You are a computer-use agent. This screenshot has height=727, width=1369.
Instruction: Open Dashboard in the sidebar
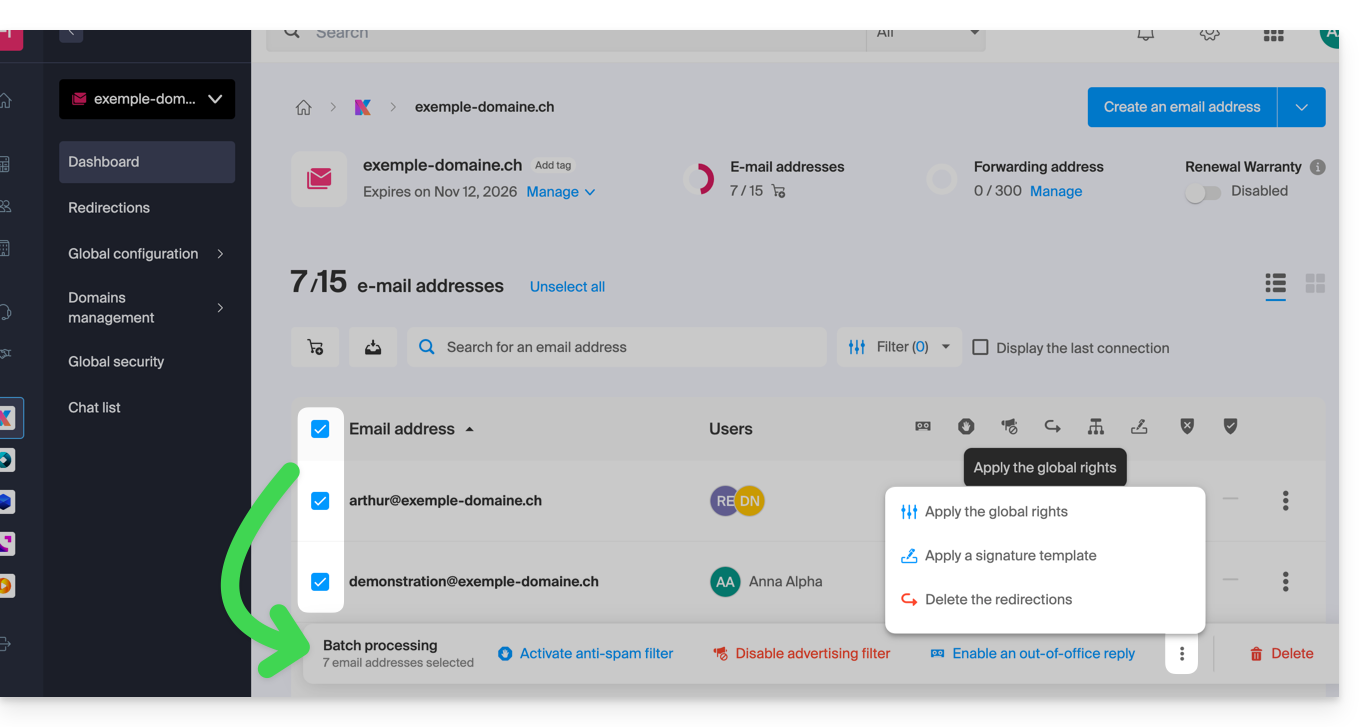pyautogui.click(x=147, y=162)
